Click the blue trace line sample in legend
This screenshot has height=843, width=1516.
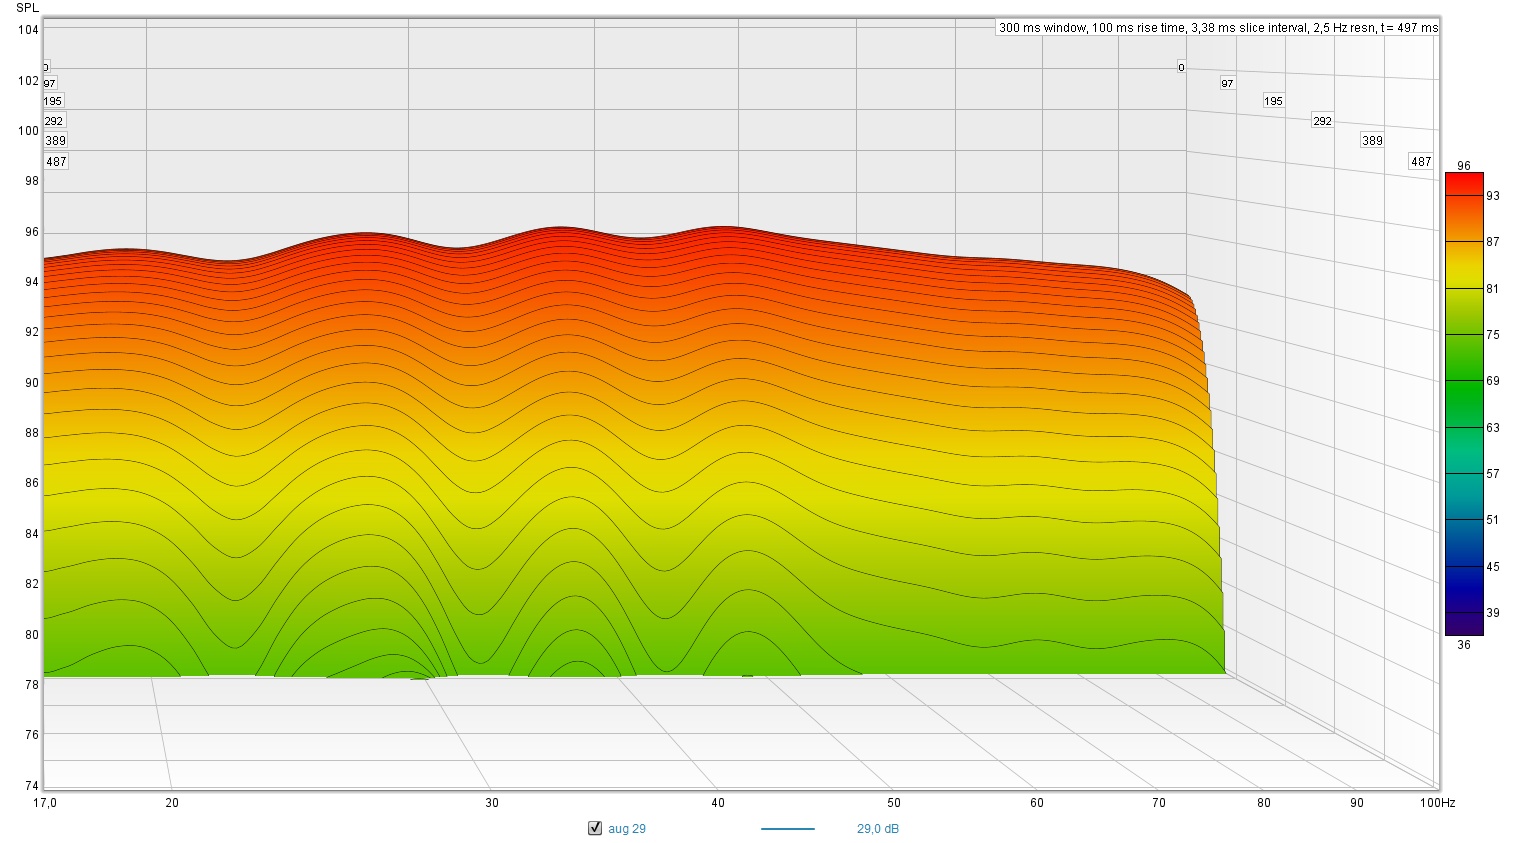pyautogui.click(x=788, y=829)
